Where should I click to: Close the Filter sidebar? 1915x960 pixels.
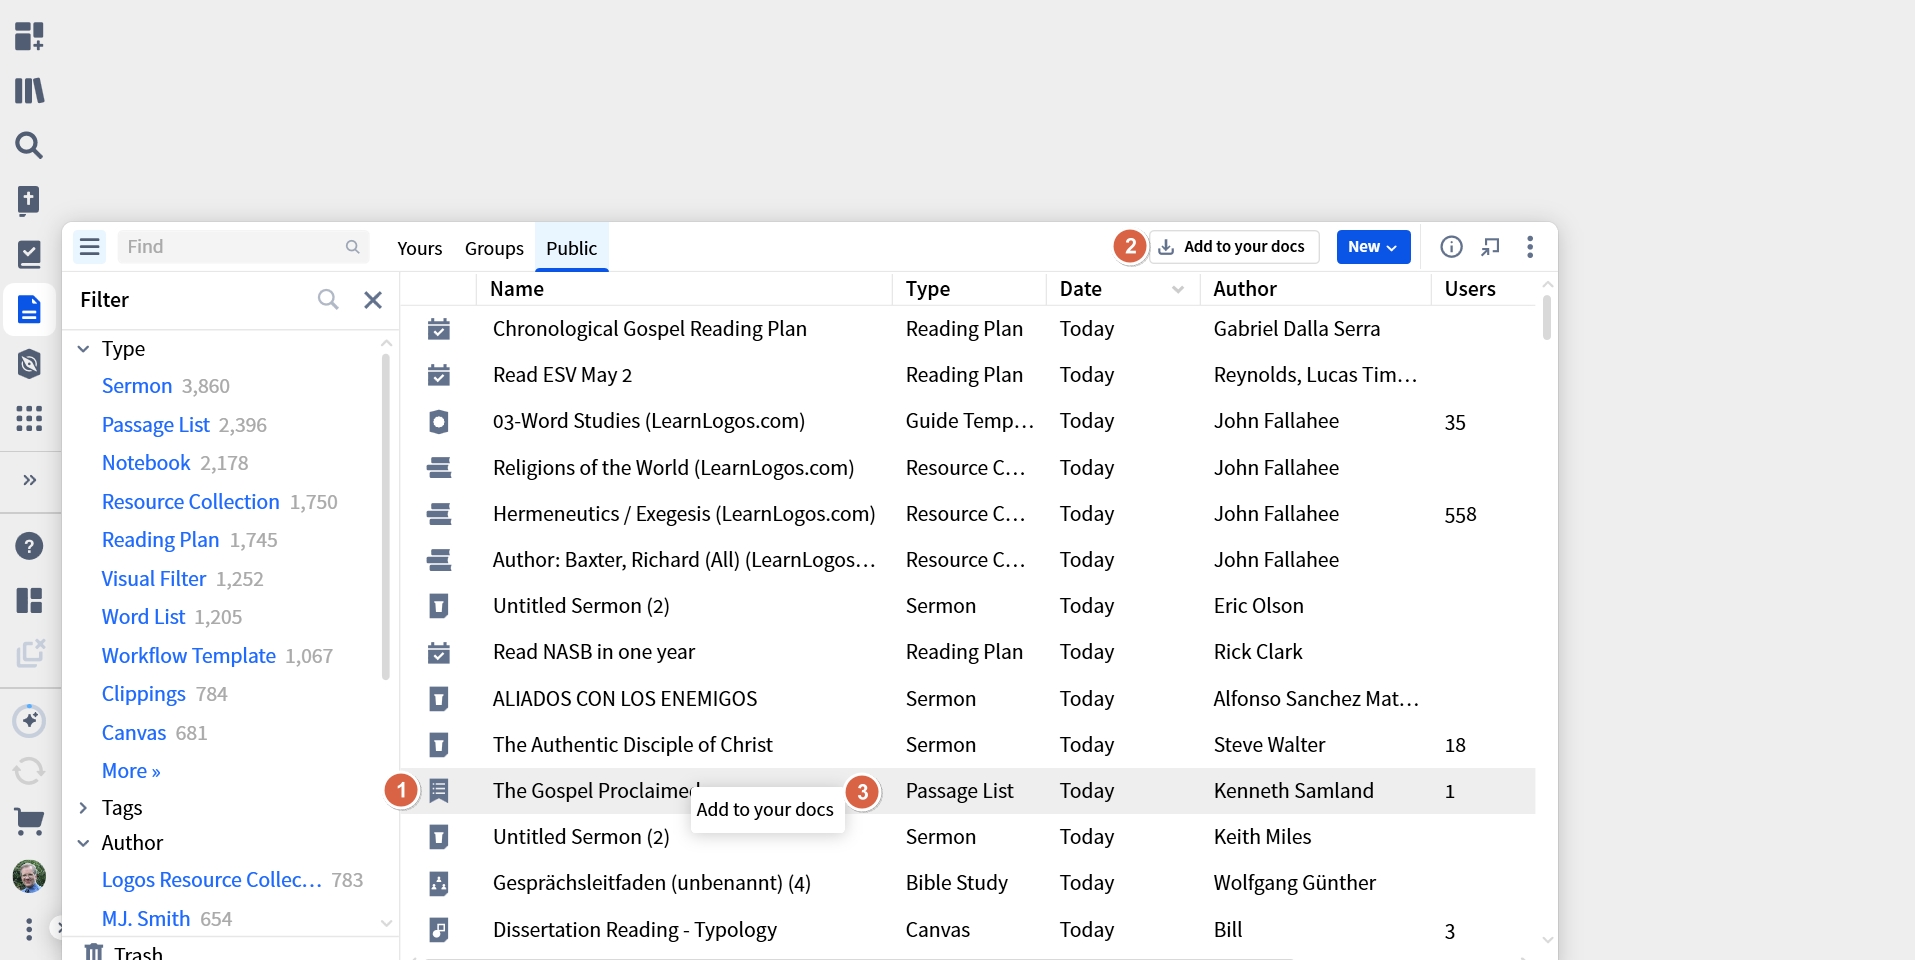pos(373,300)
